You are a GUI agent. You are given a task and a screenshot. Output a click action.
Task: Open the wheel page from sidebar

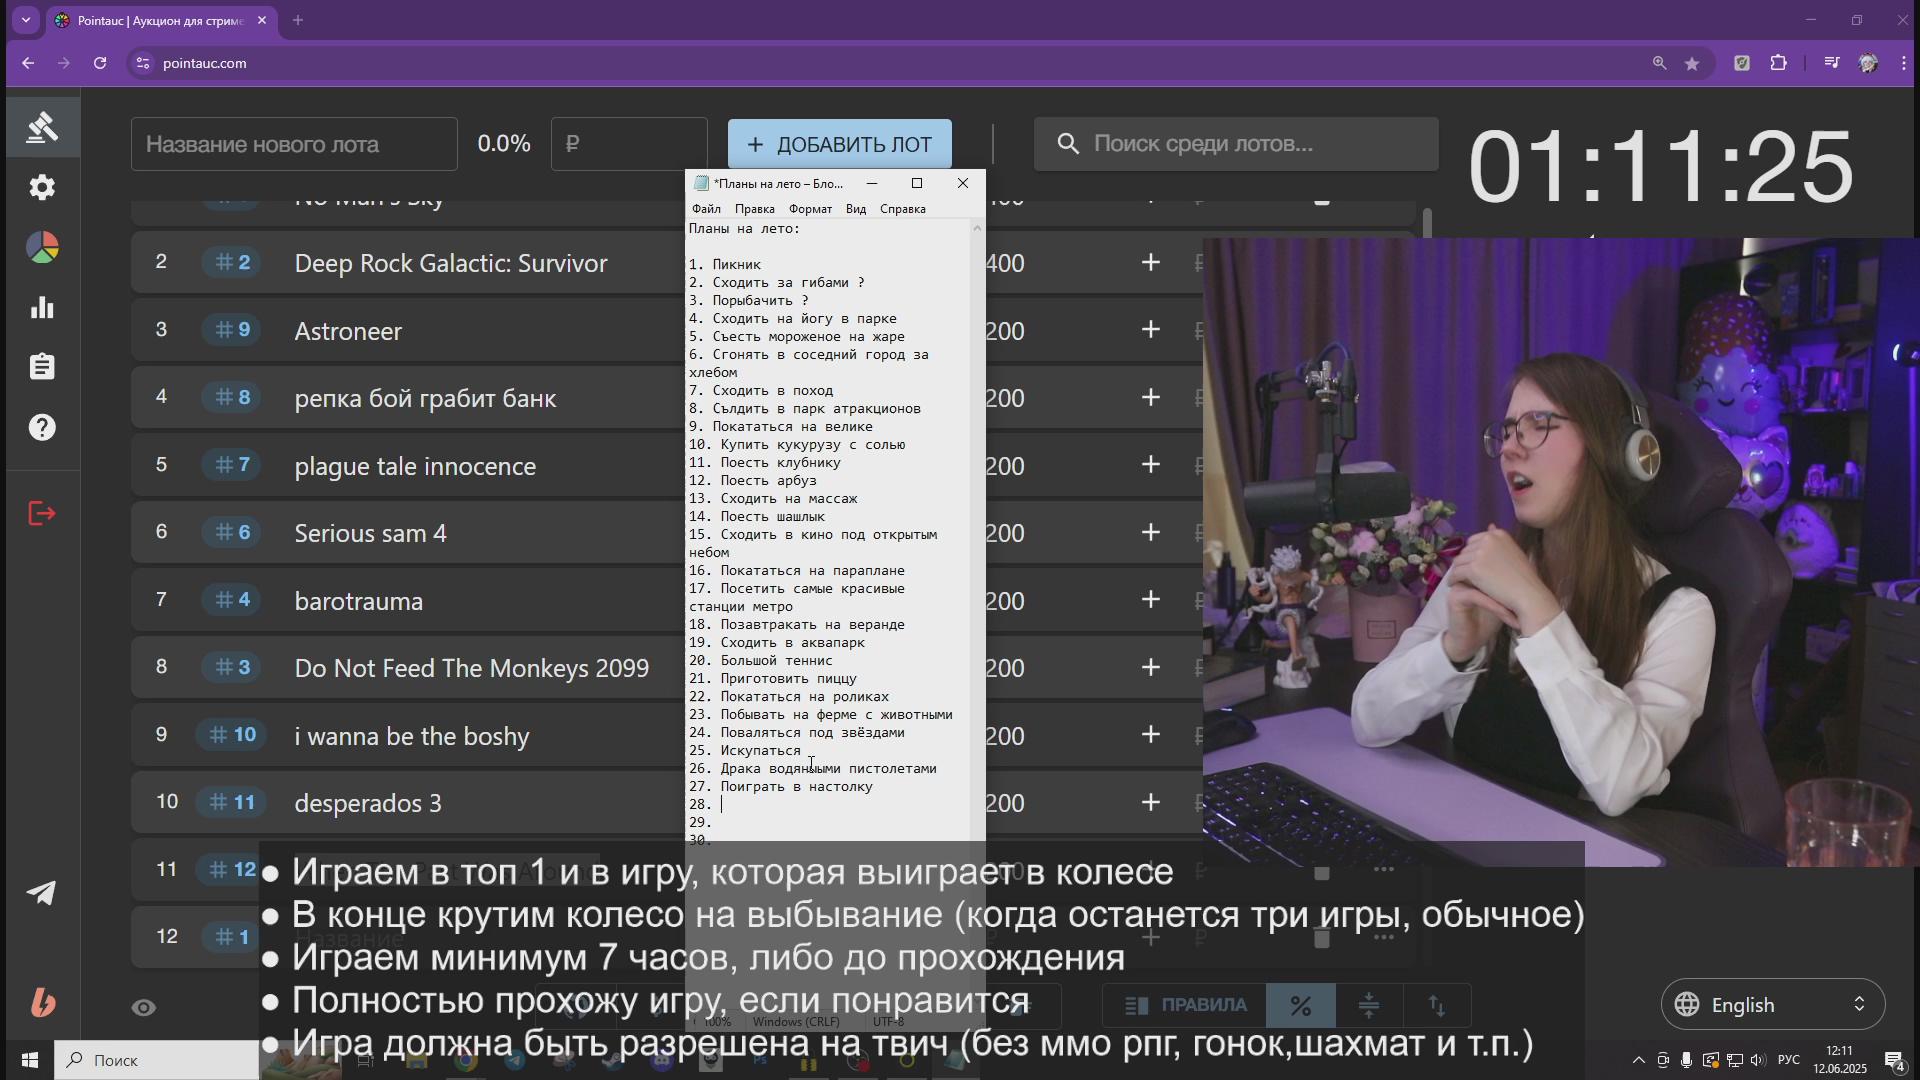coord(42,247)
